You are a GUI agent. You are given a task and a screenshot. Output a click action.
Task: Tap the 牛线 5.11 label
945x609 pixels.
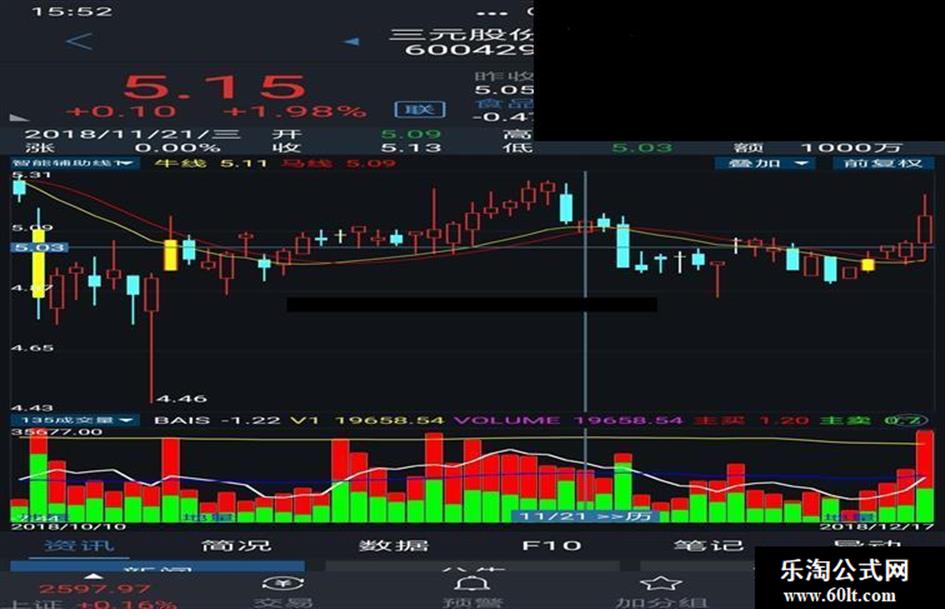[x=211, y=163]
